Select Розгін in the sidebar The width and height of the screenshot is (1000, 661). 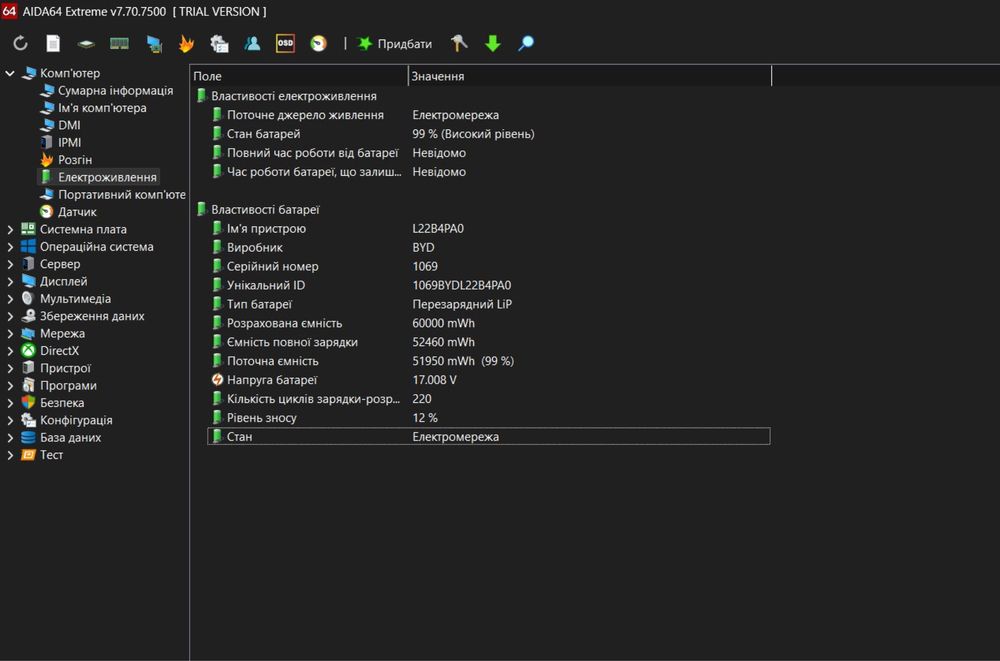tap(75, 160)
